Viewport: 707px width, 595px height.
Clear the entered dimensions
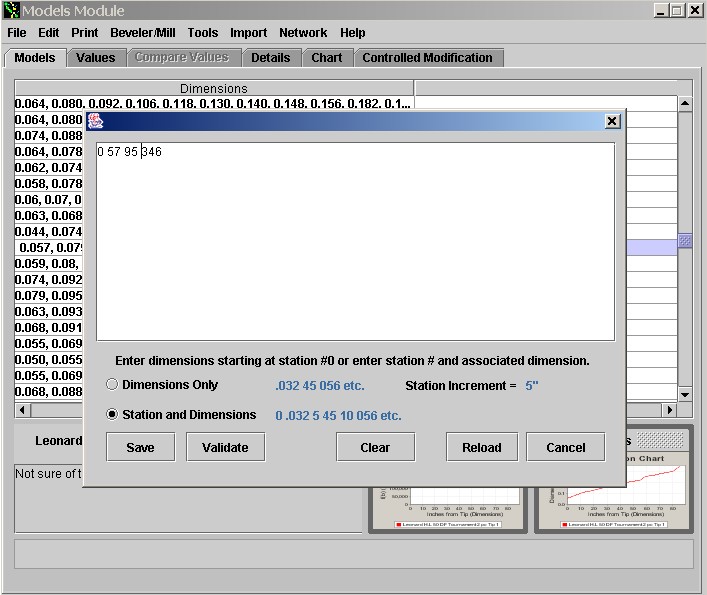(375, 447)
